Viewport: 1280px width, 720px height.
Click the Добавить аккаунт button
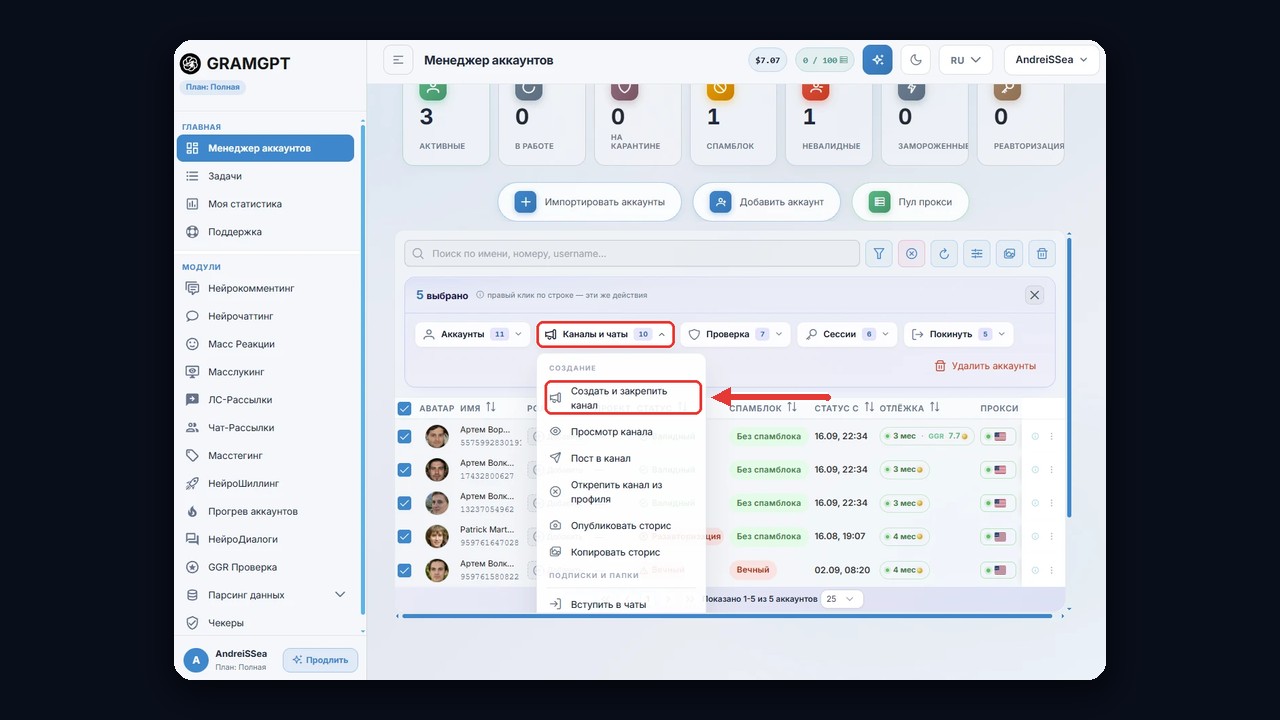click(x=768, y=202)
